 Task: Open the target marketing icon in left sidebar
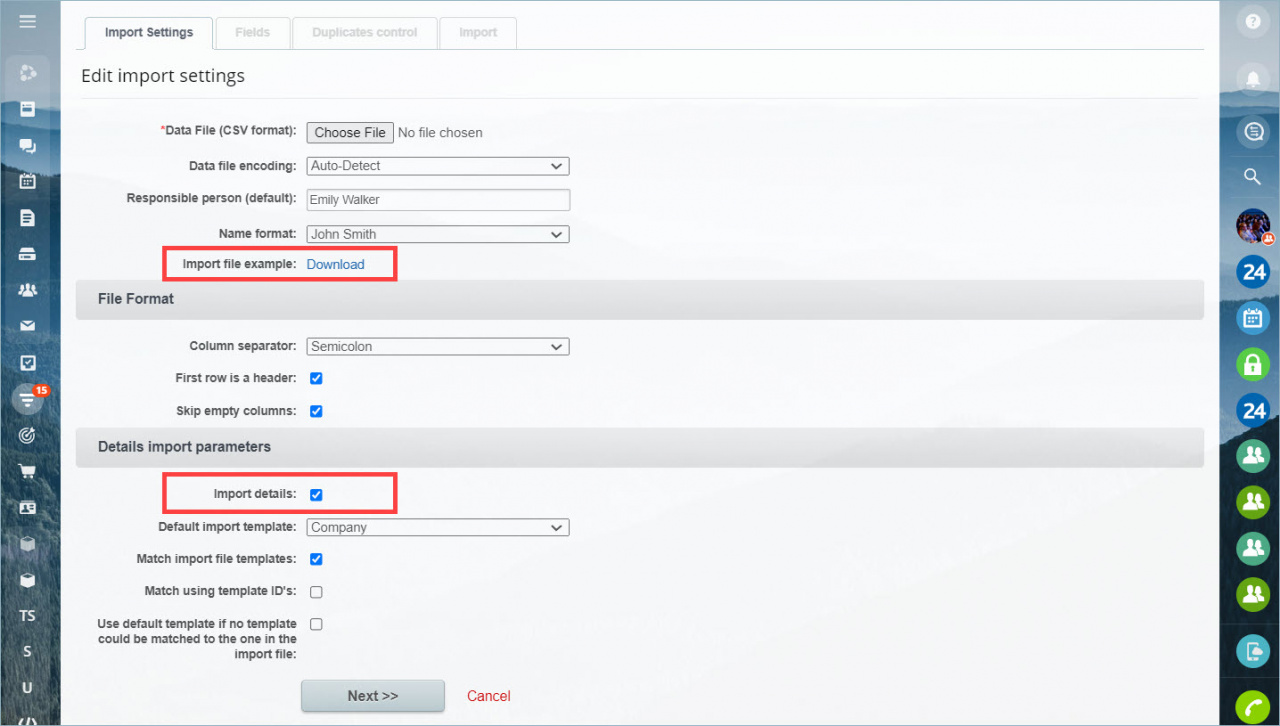point(28,435)
